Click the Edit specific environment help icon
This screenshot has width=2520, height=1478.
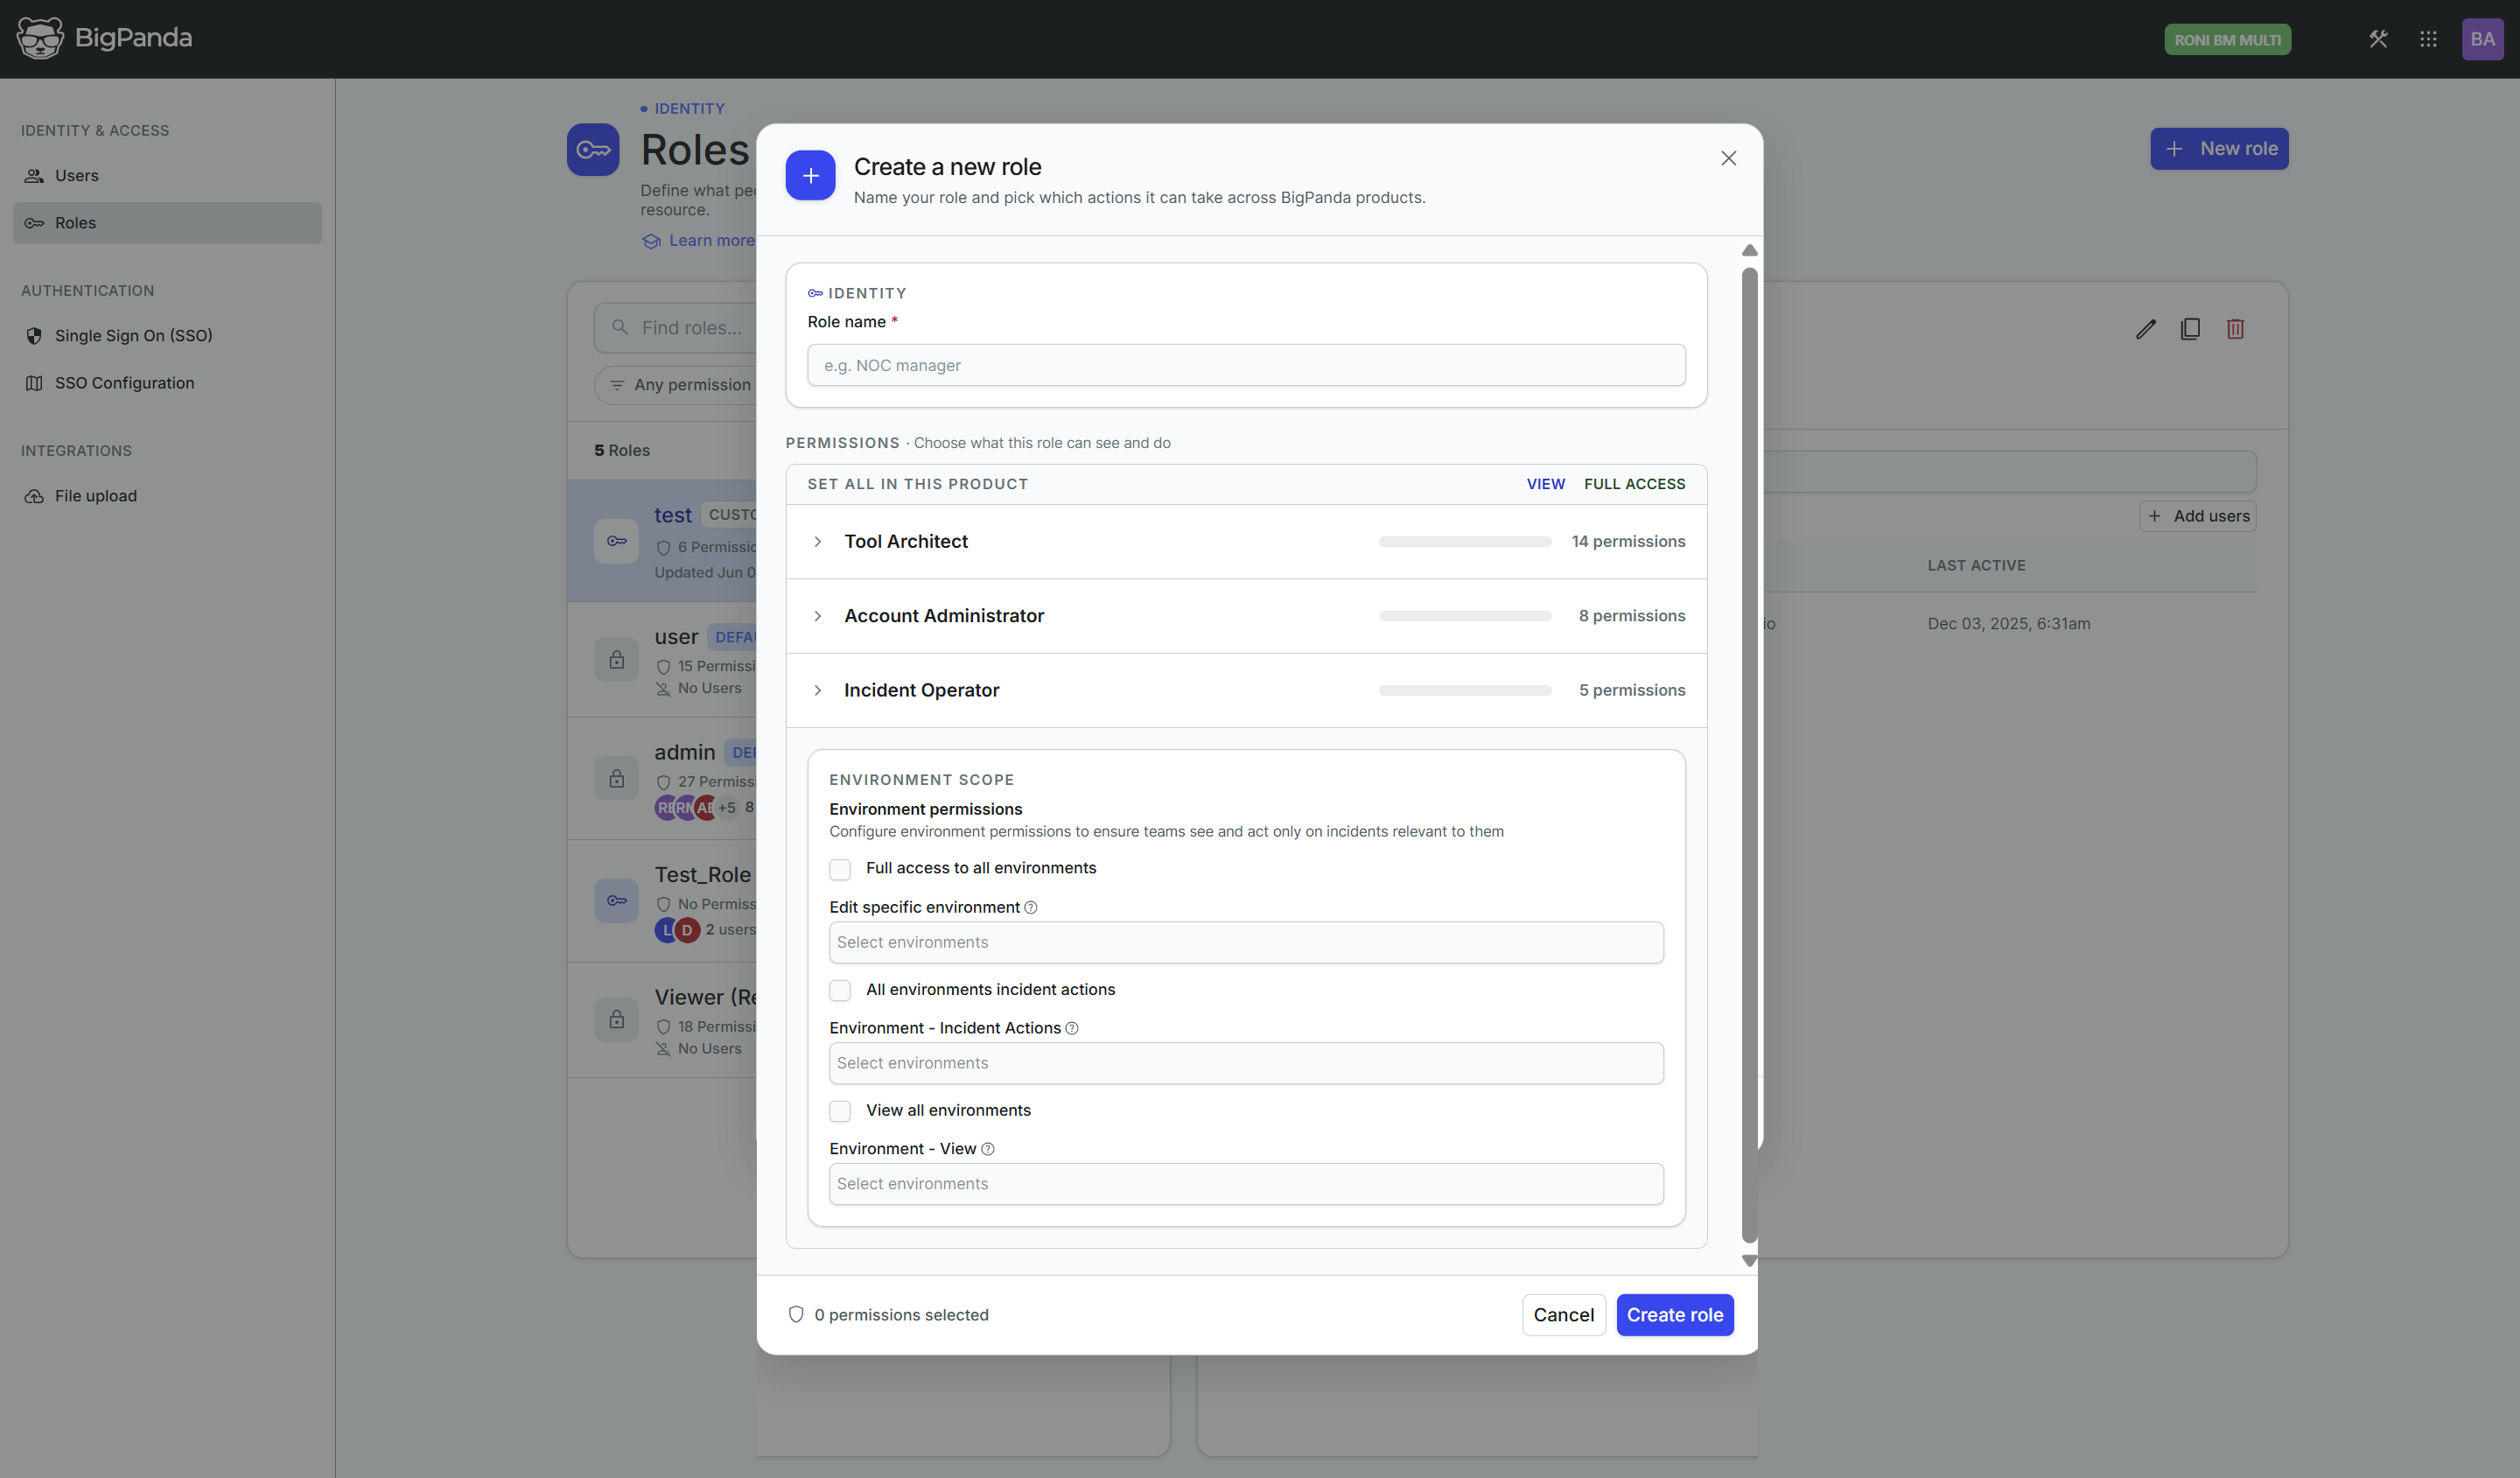click(x=1031, y=907)
